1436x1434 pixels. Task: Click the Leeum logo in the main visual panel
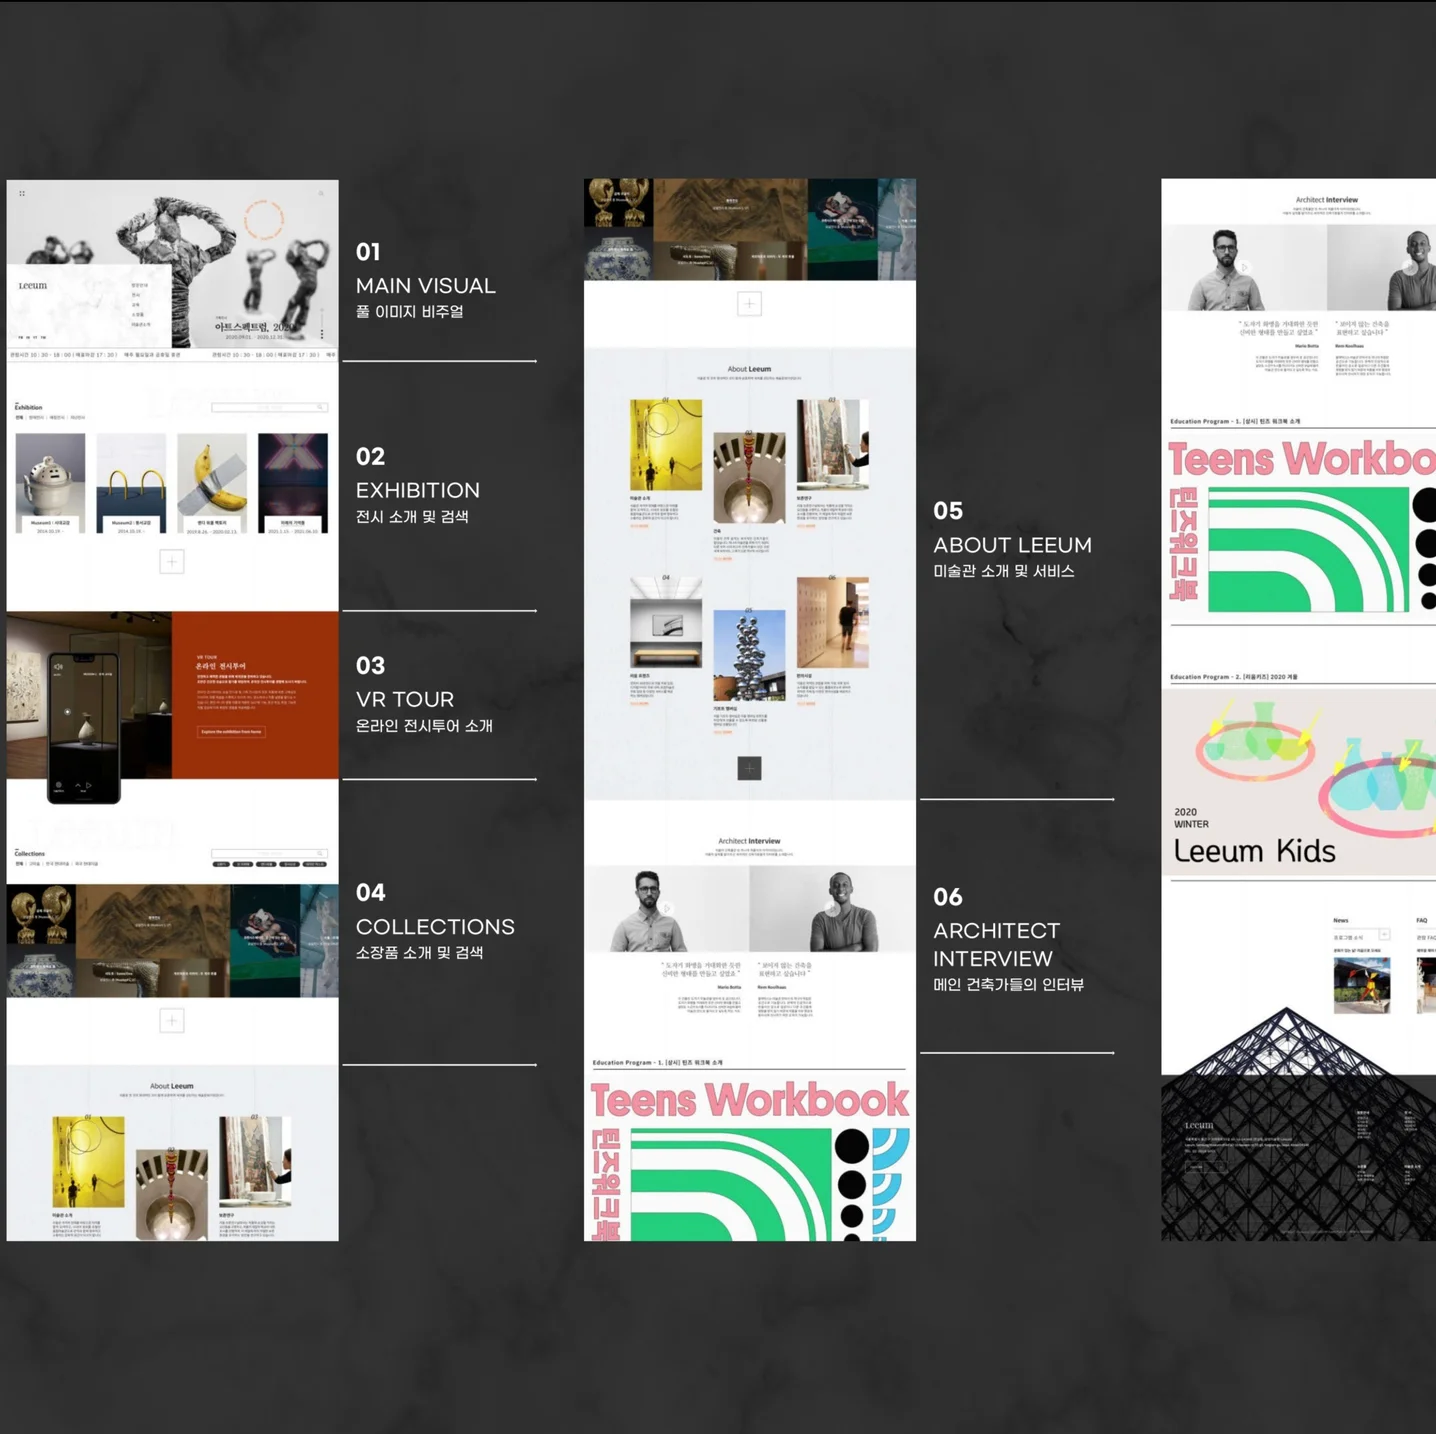point(33,285)
